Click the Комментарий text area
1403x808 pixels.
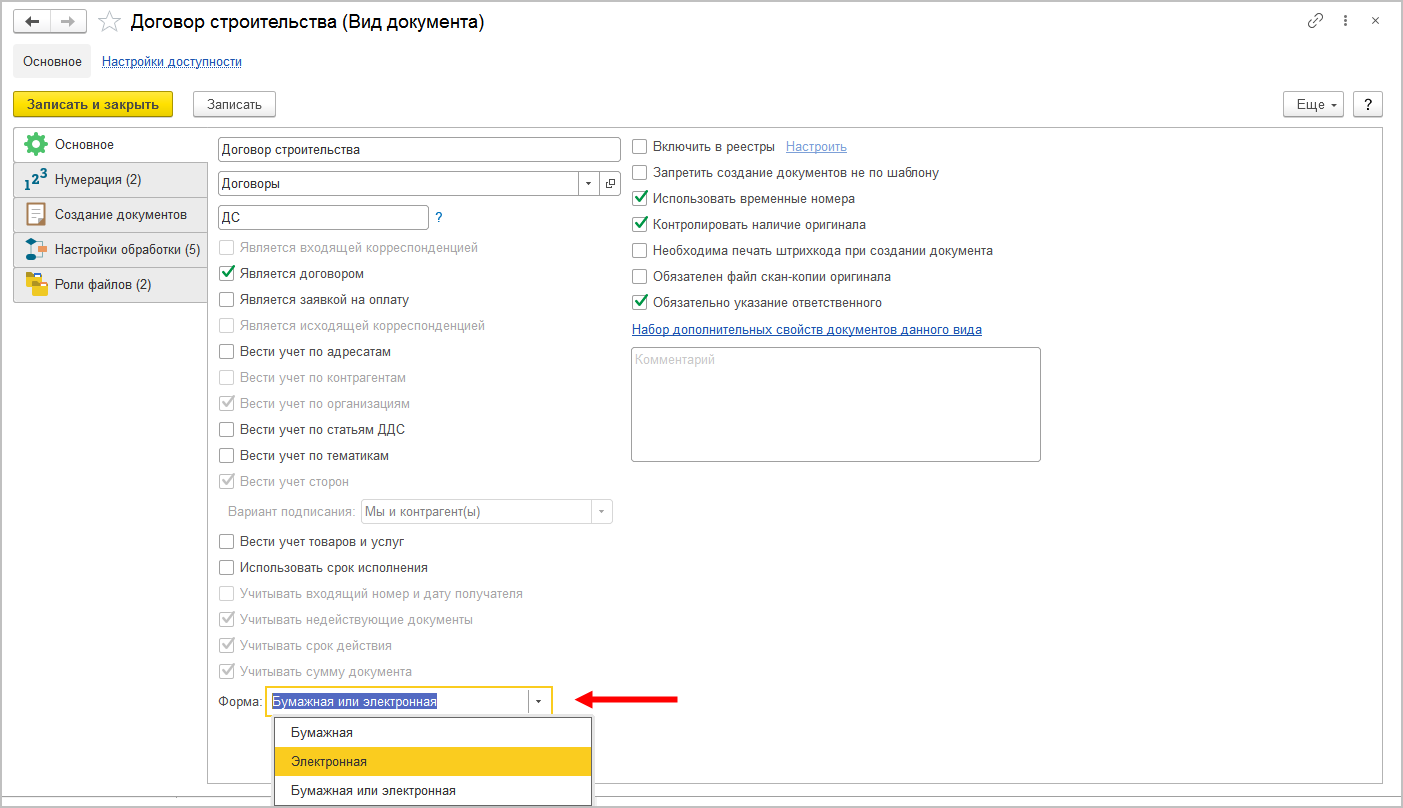836,404
